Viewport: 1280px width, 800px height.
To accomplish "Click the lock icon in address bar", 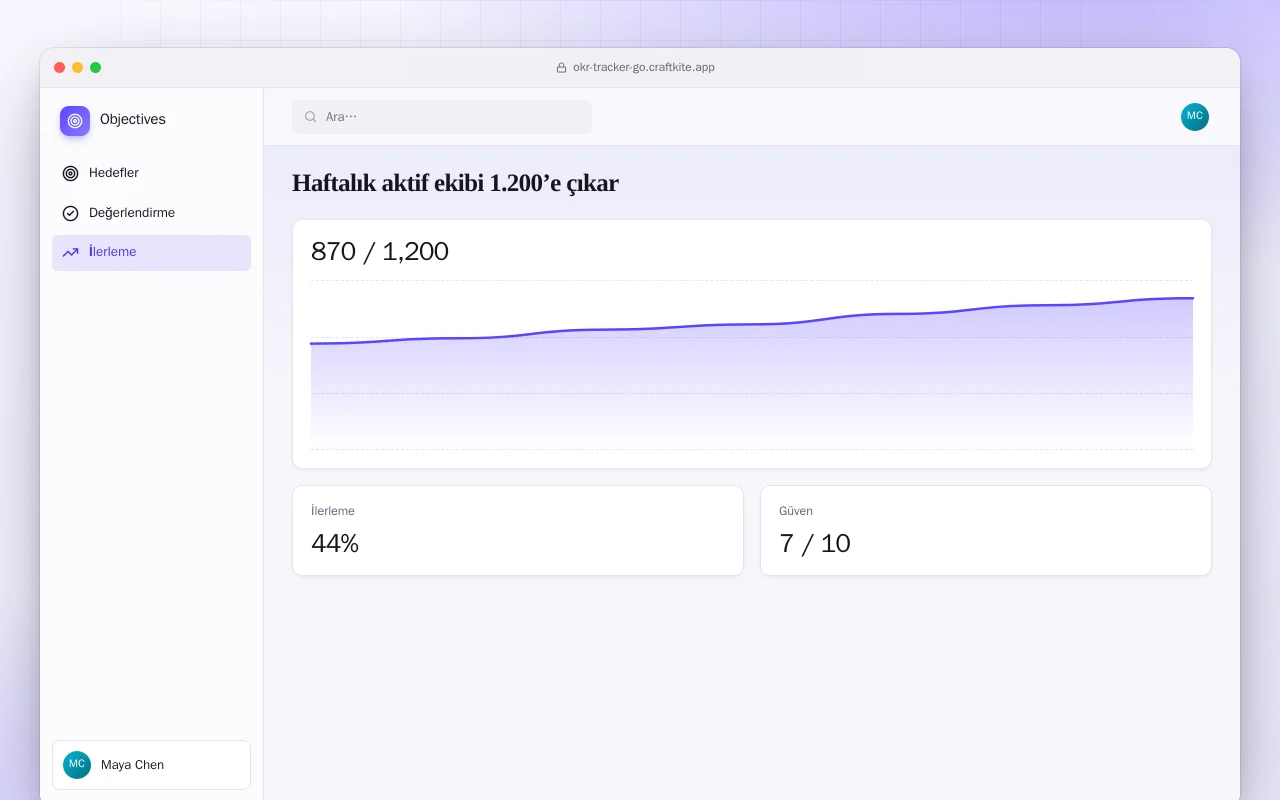I will tap(562, 68).
